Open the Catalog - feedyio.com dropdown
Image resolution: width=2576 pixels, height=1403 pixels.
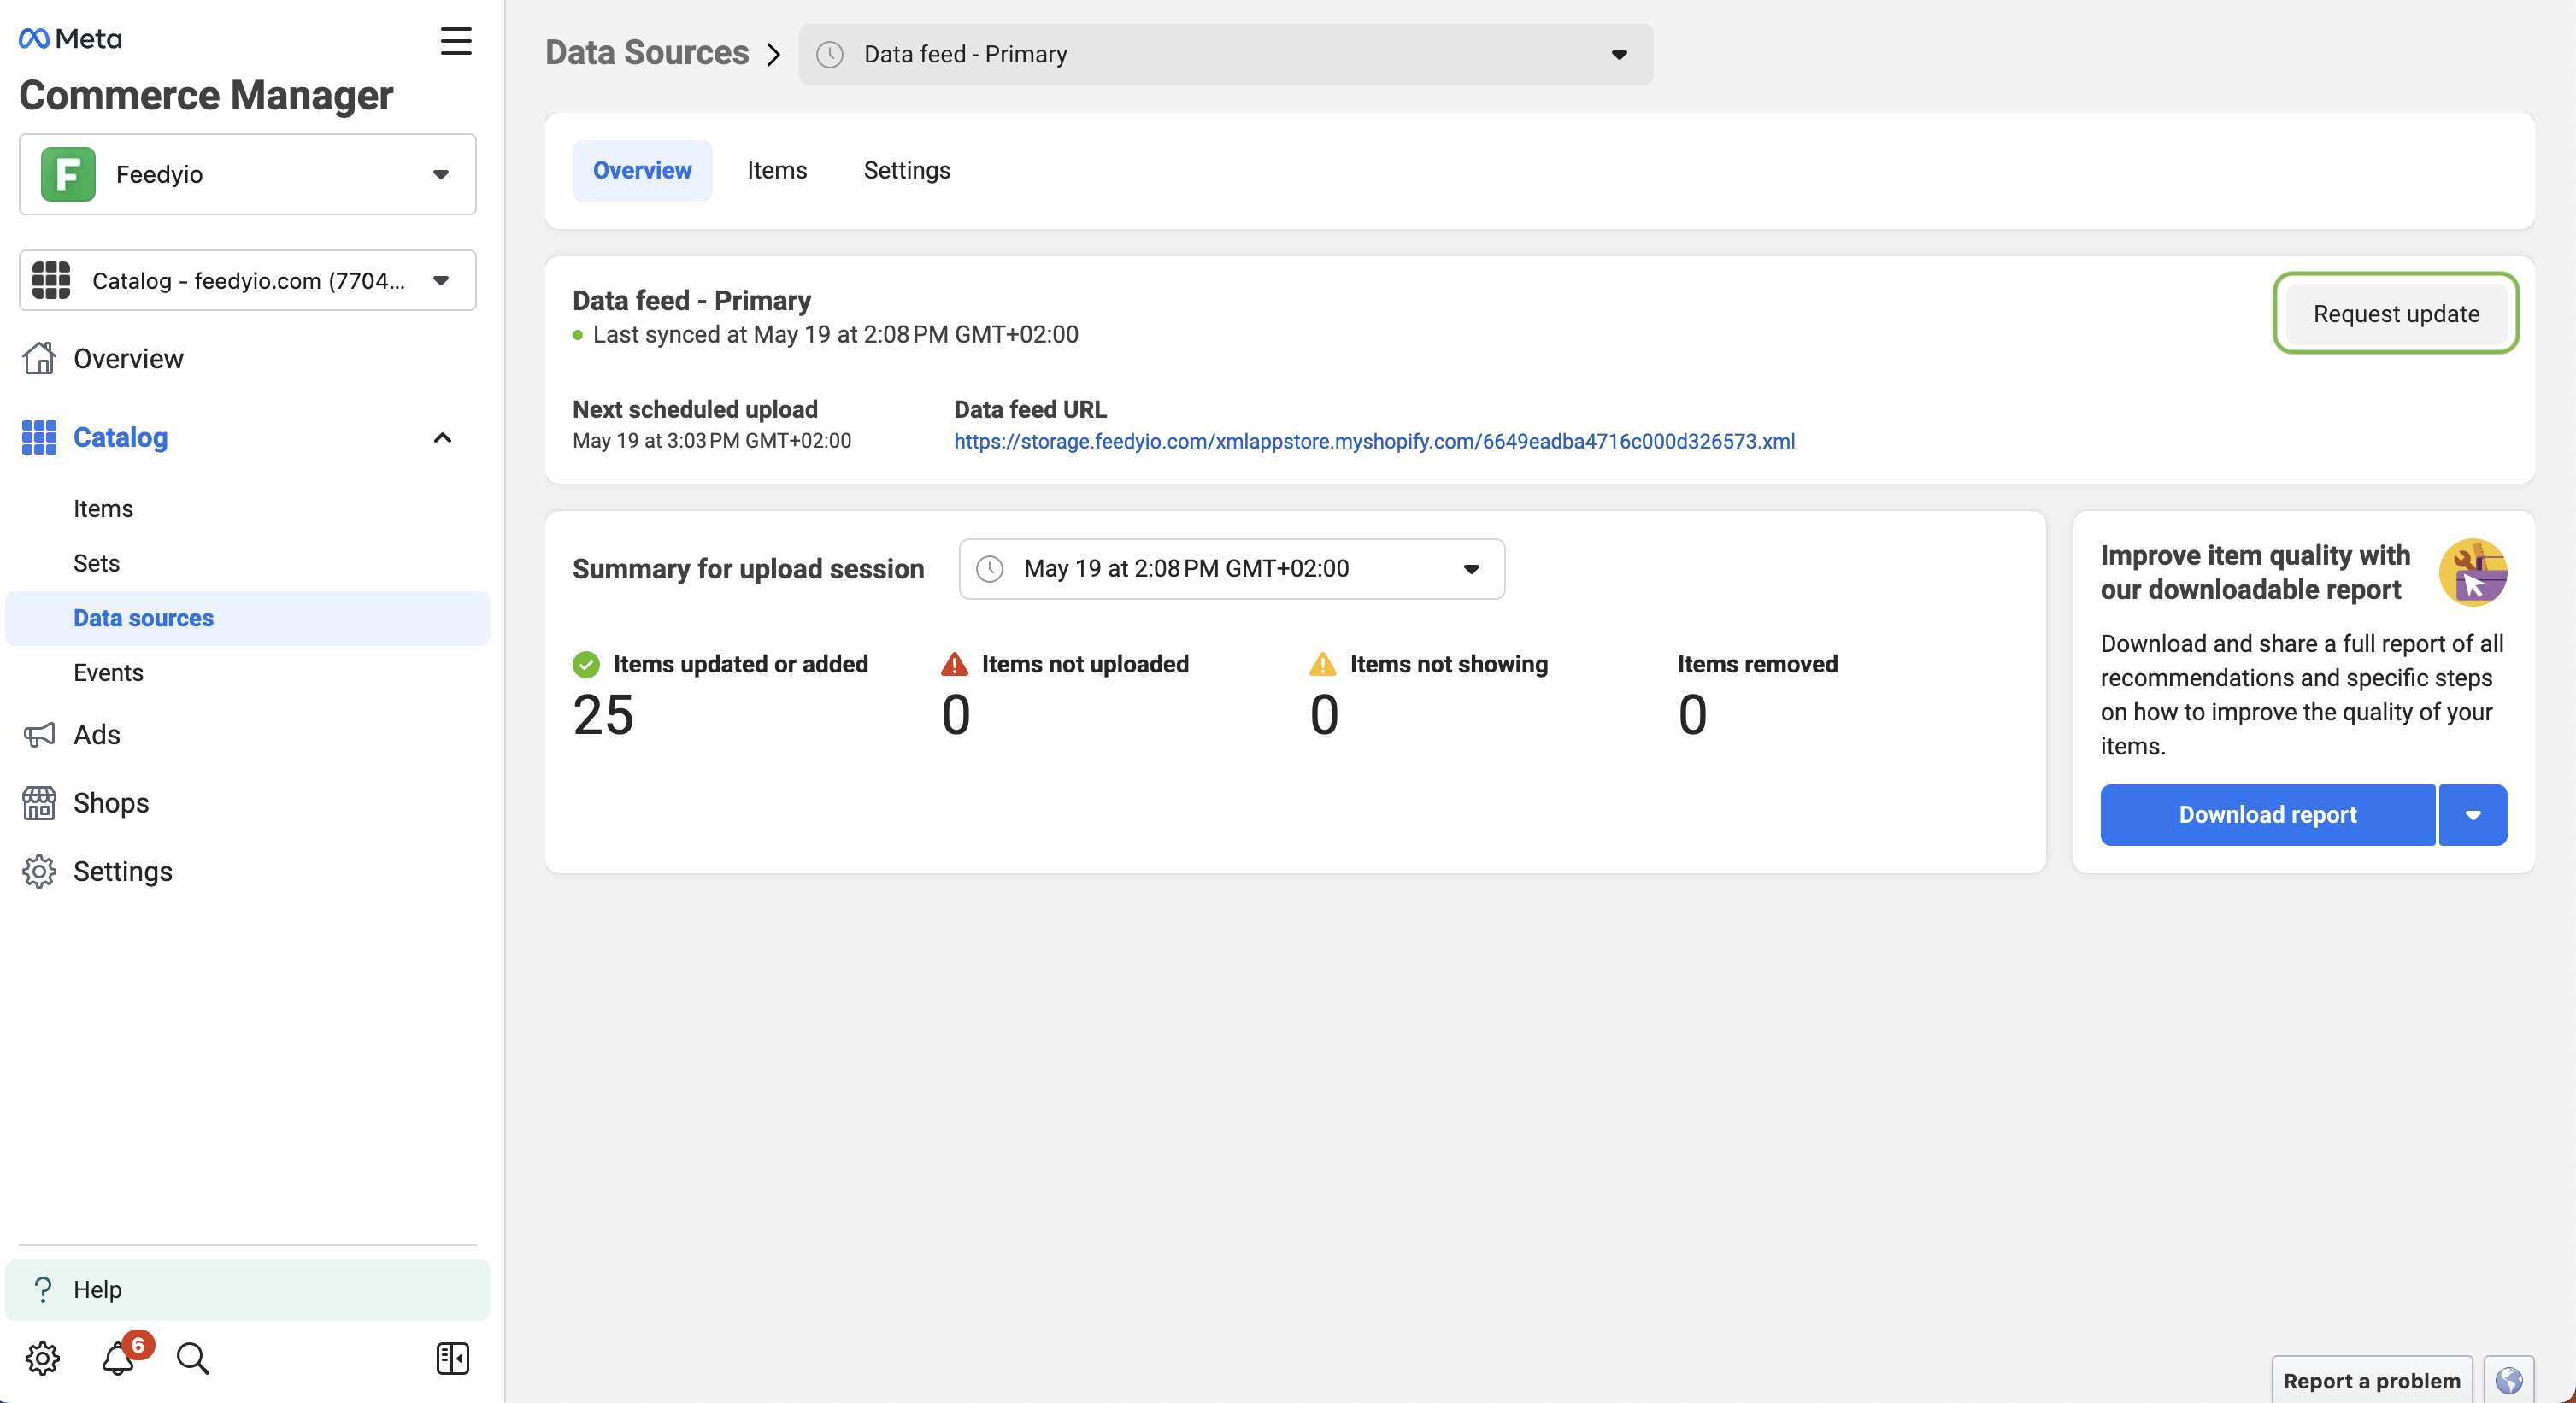tap(248, 280)
